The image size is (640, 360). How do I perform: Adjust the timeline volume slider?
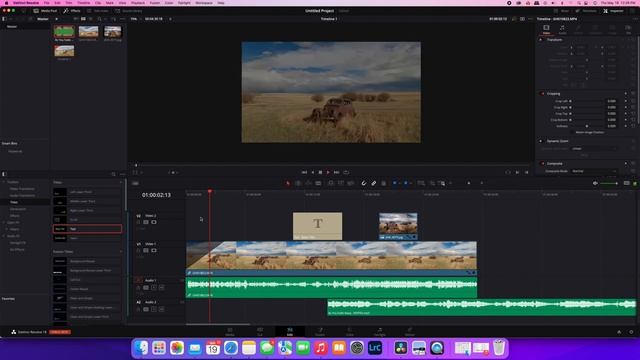609,183
